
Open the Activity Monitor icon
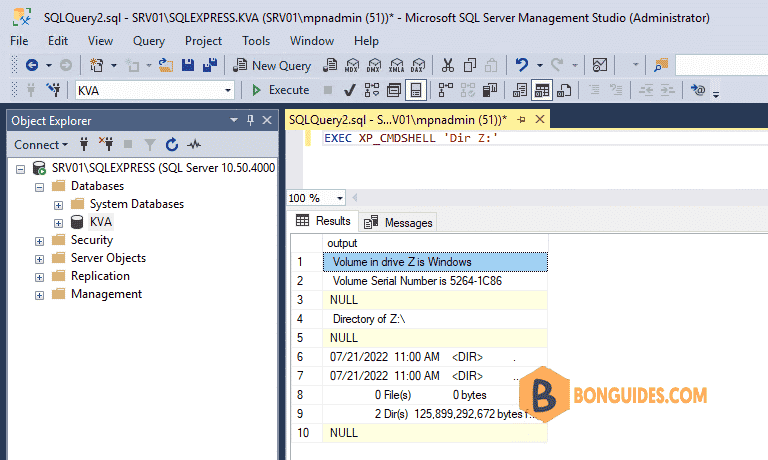pyautogui.click(x=600, y=65)
